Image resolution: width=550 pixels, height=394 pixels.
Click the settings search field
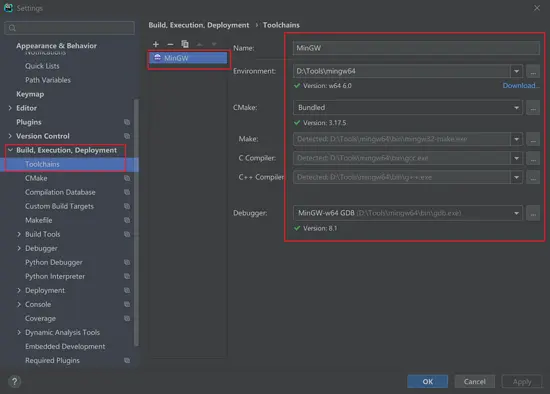tap(69, 28)
